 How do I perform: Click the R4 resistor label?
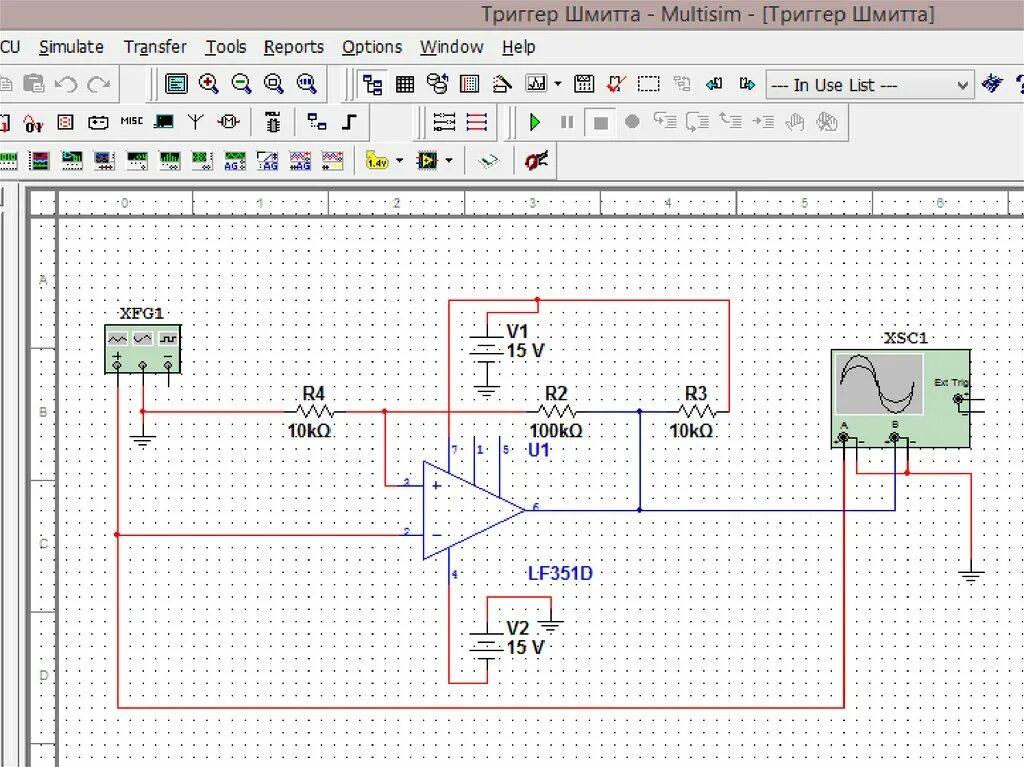(313, 393)
